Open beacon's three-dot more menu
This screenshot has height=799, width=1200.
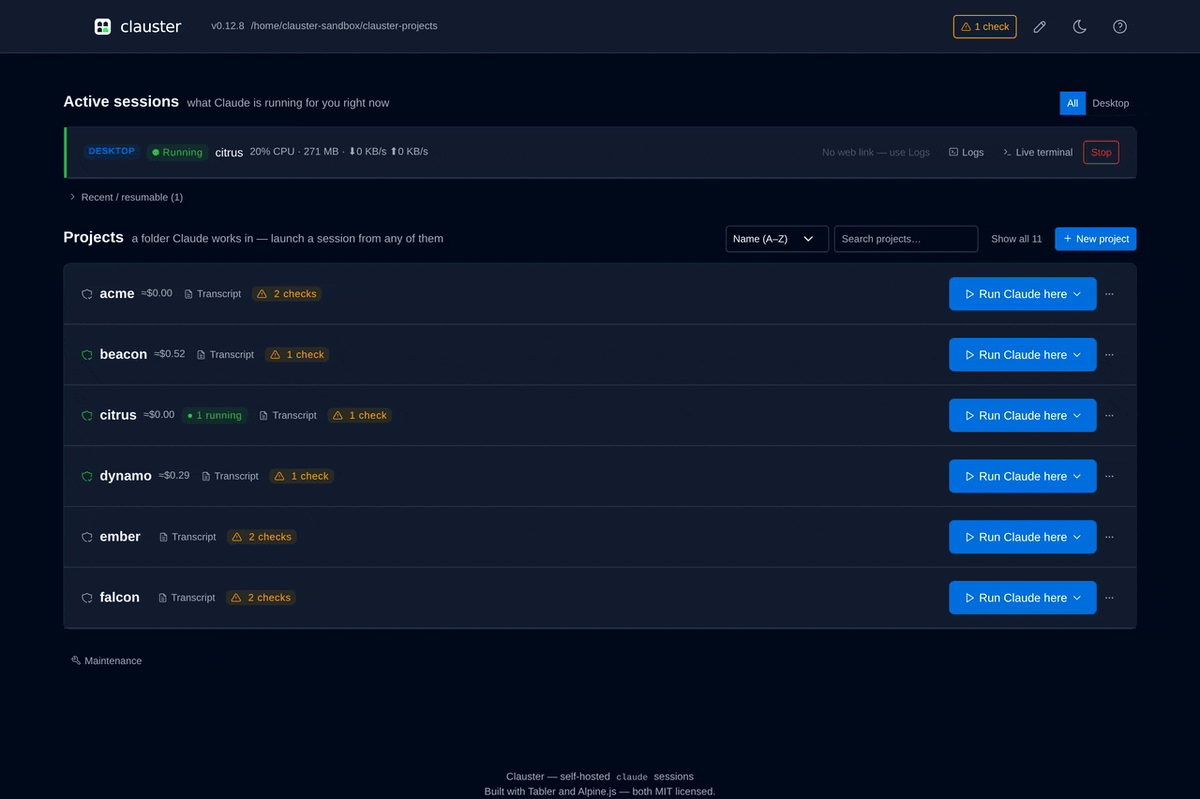pyautogui.click(x=1110, y=355)
